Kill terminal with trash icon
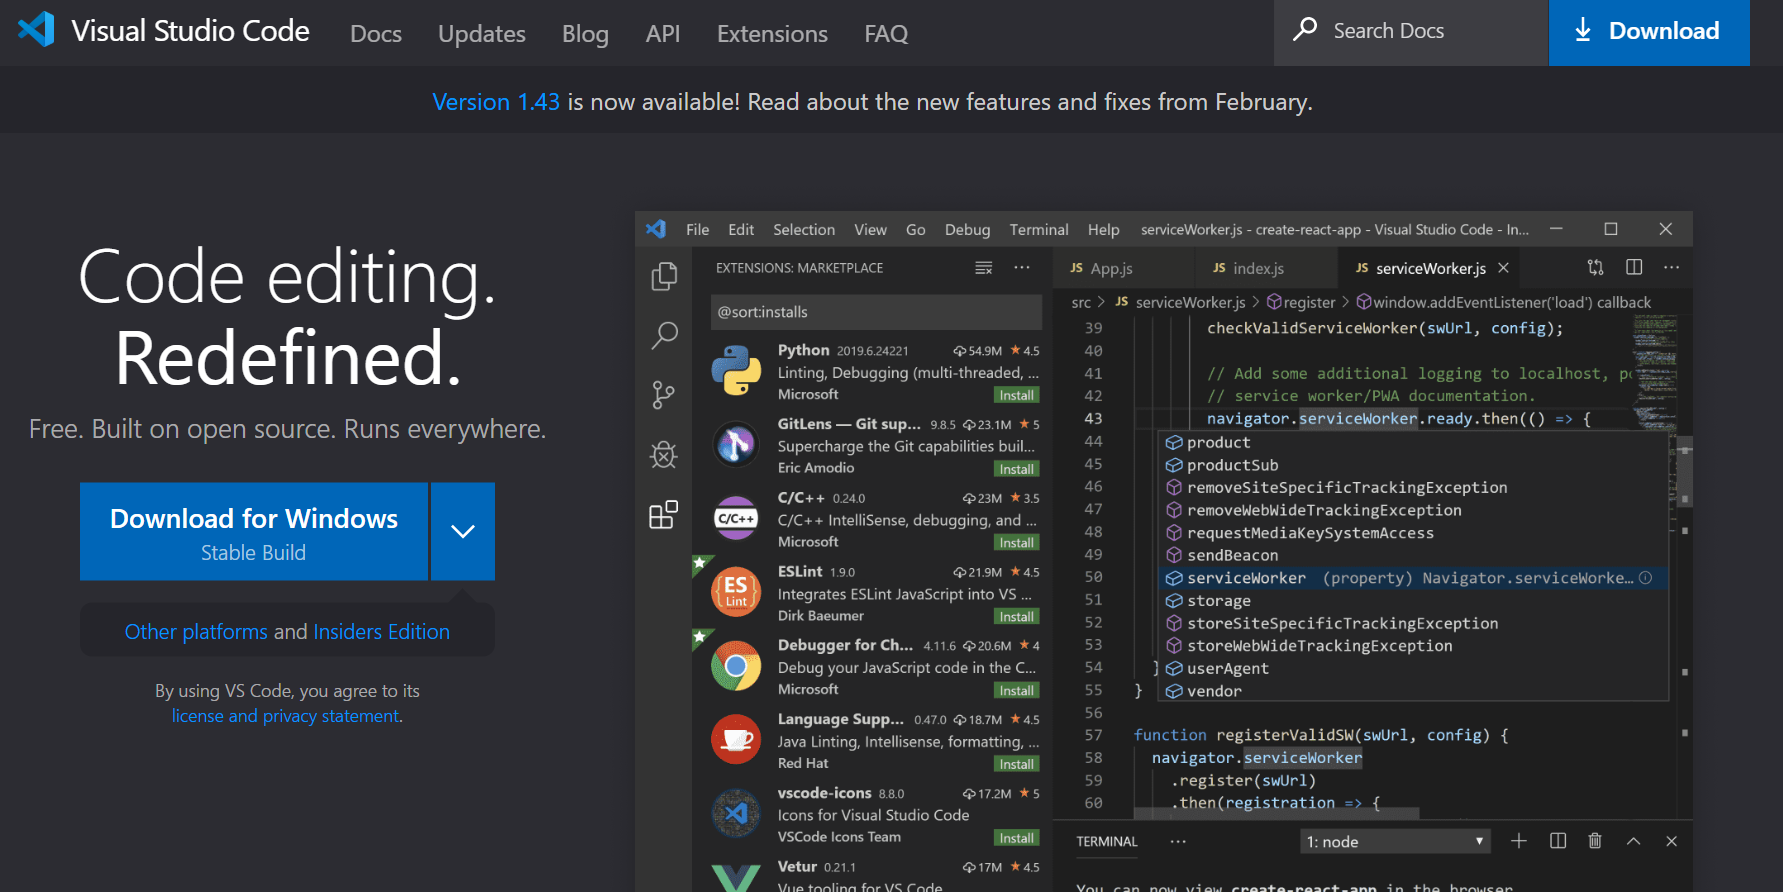 coord(1595,841)
